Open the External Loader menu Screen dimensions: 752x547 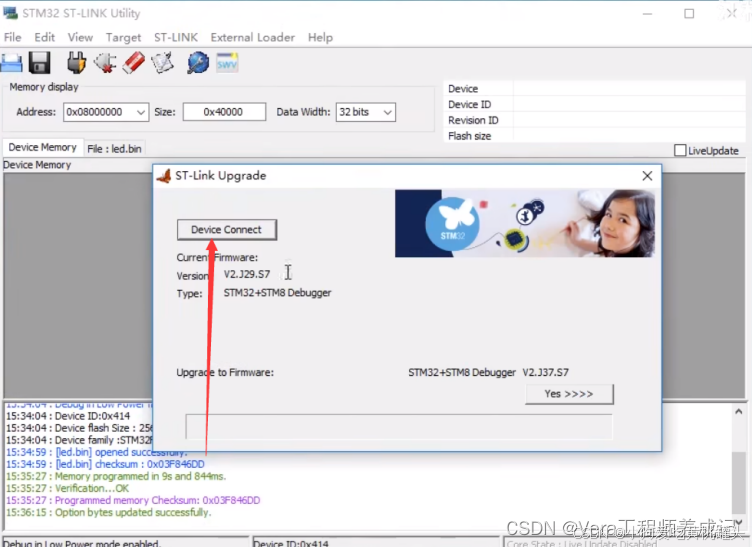click(x=252, y=37)
